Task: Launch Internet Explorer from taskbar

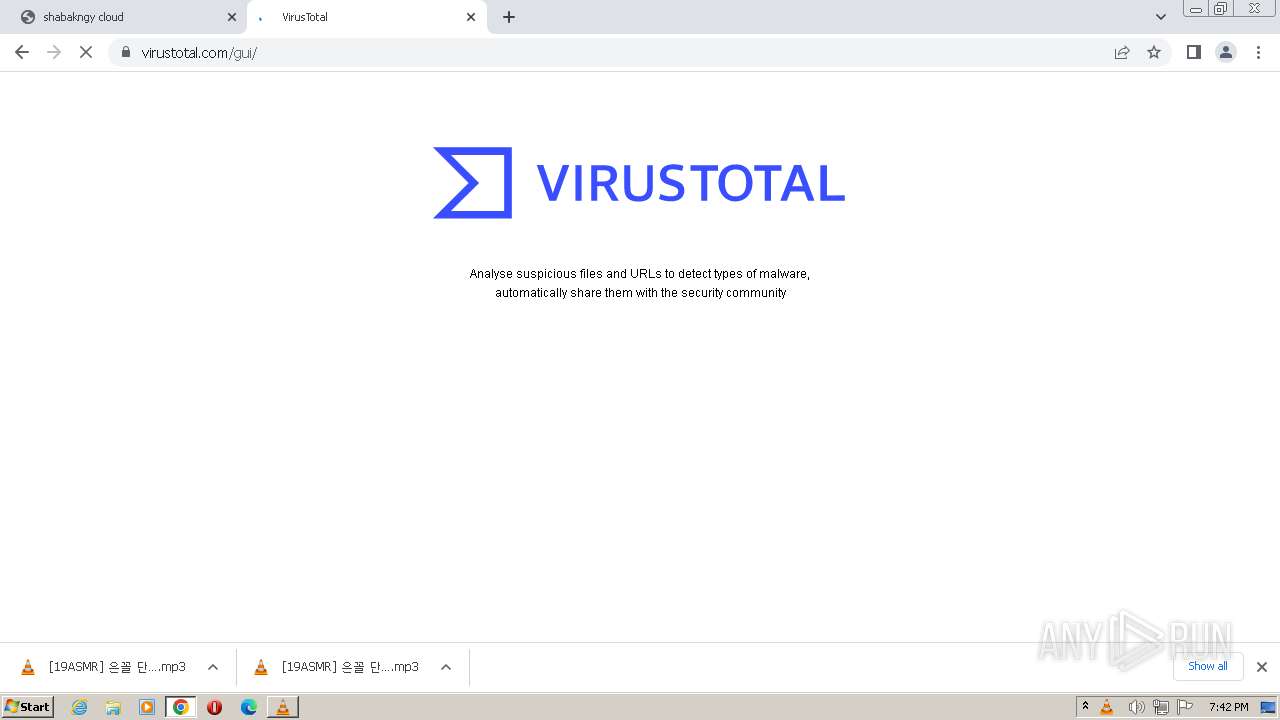Action: 80,707
